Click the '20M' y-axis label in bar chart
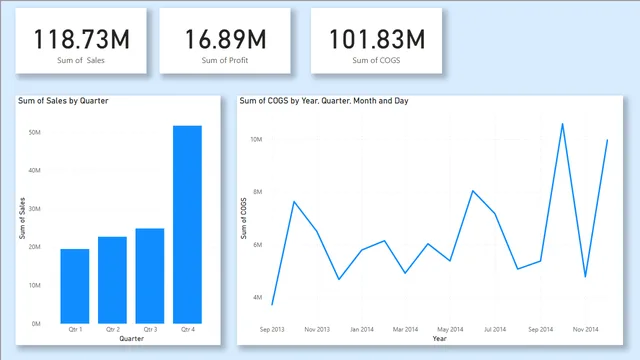Viewport: 640px width, 360px height. point(35,247)
